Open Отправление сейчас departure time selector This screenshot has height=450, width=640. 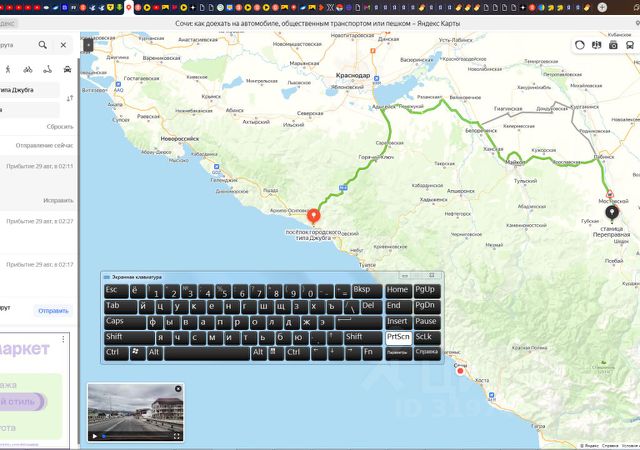(44, 145)
